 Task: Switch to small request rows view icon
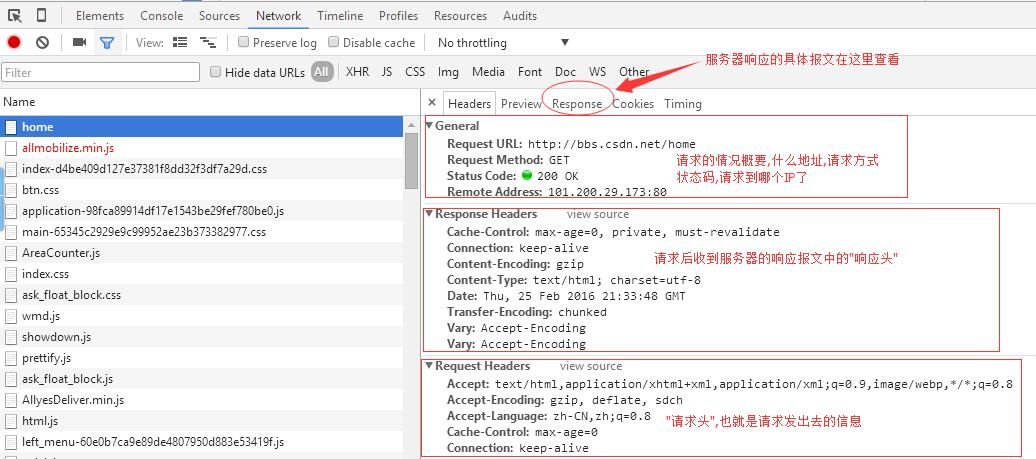pyautogui.click(x=208, y=42)
